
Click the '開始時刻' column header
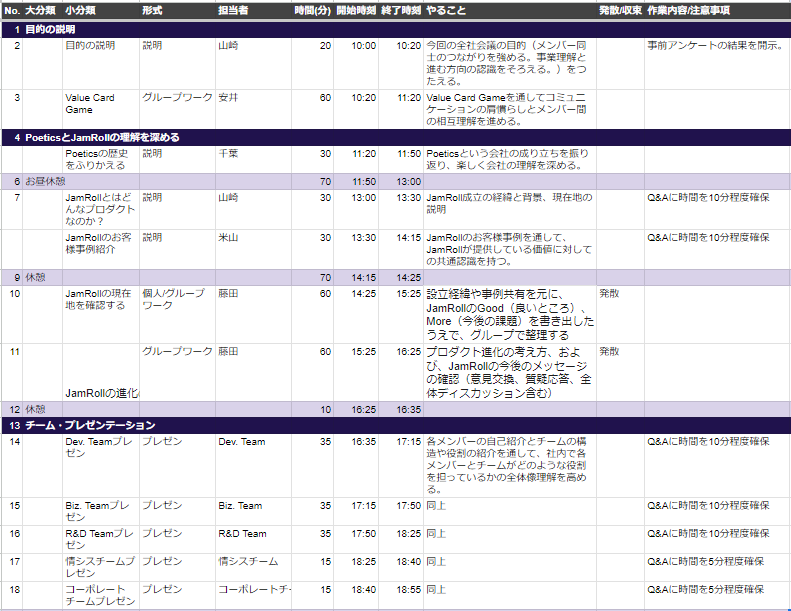click(356, 10)
